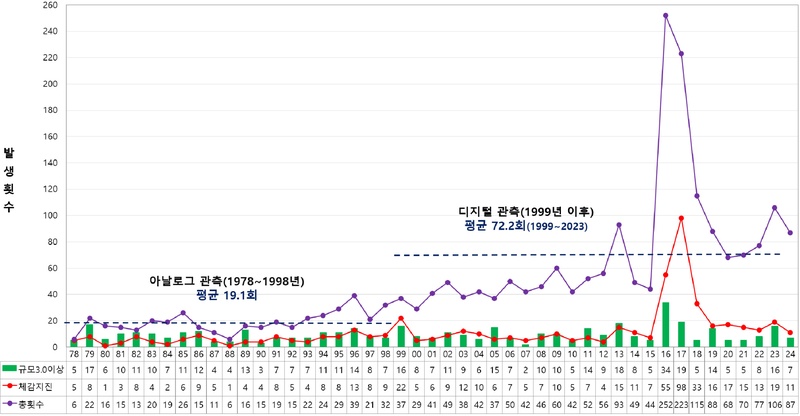Screen dimensions: 800x416
Task: Click the dashed digital-average line
Action: (587, 254)
